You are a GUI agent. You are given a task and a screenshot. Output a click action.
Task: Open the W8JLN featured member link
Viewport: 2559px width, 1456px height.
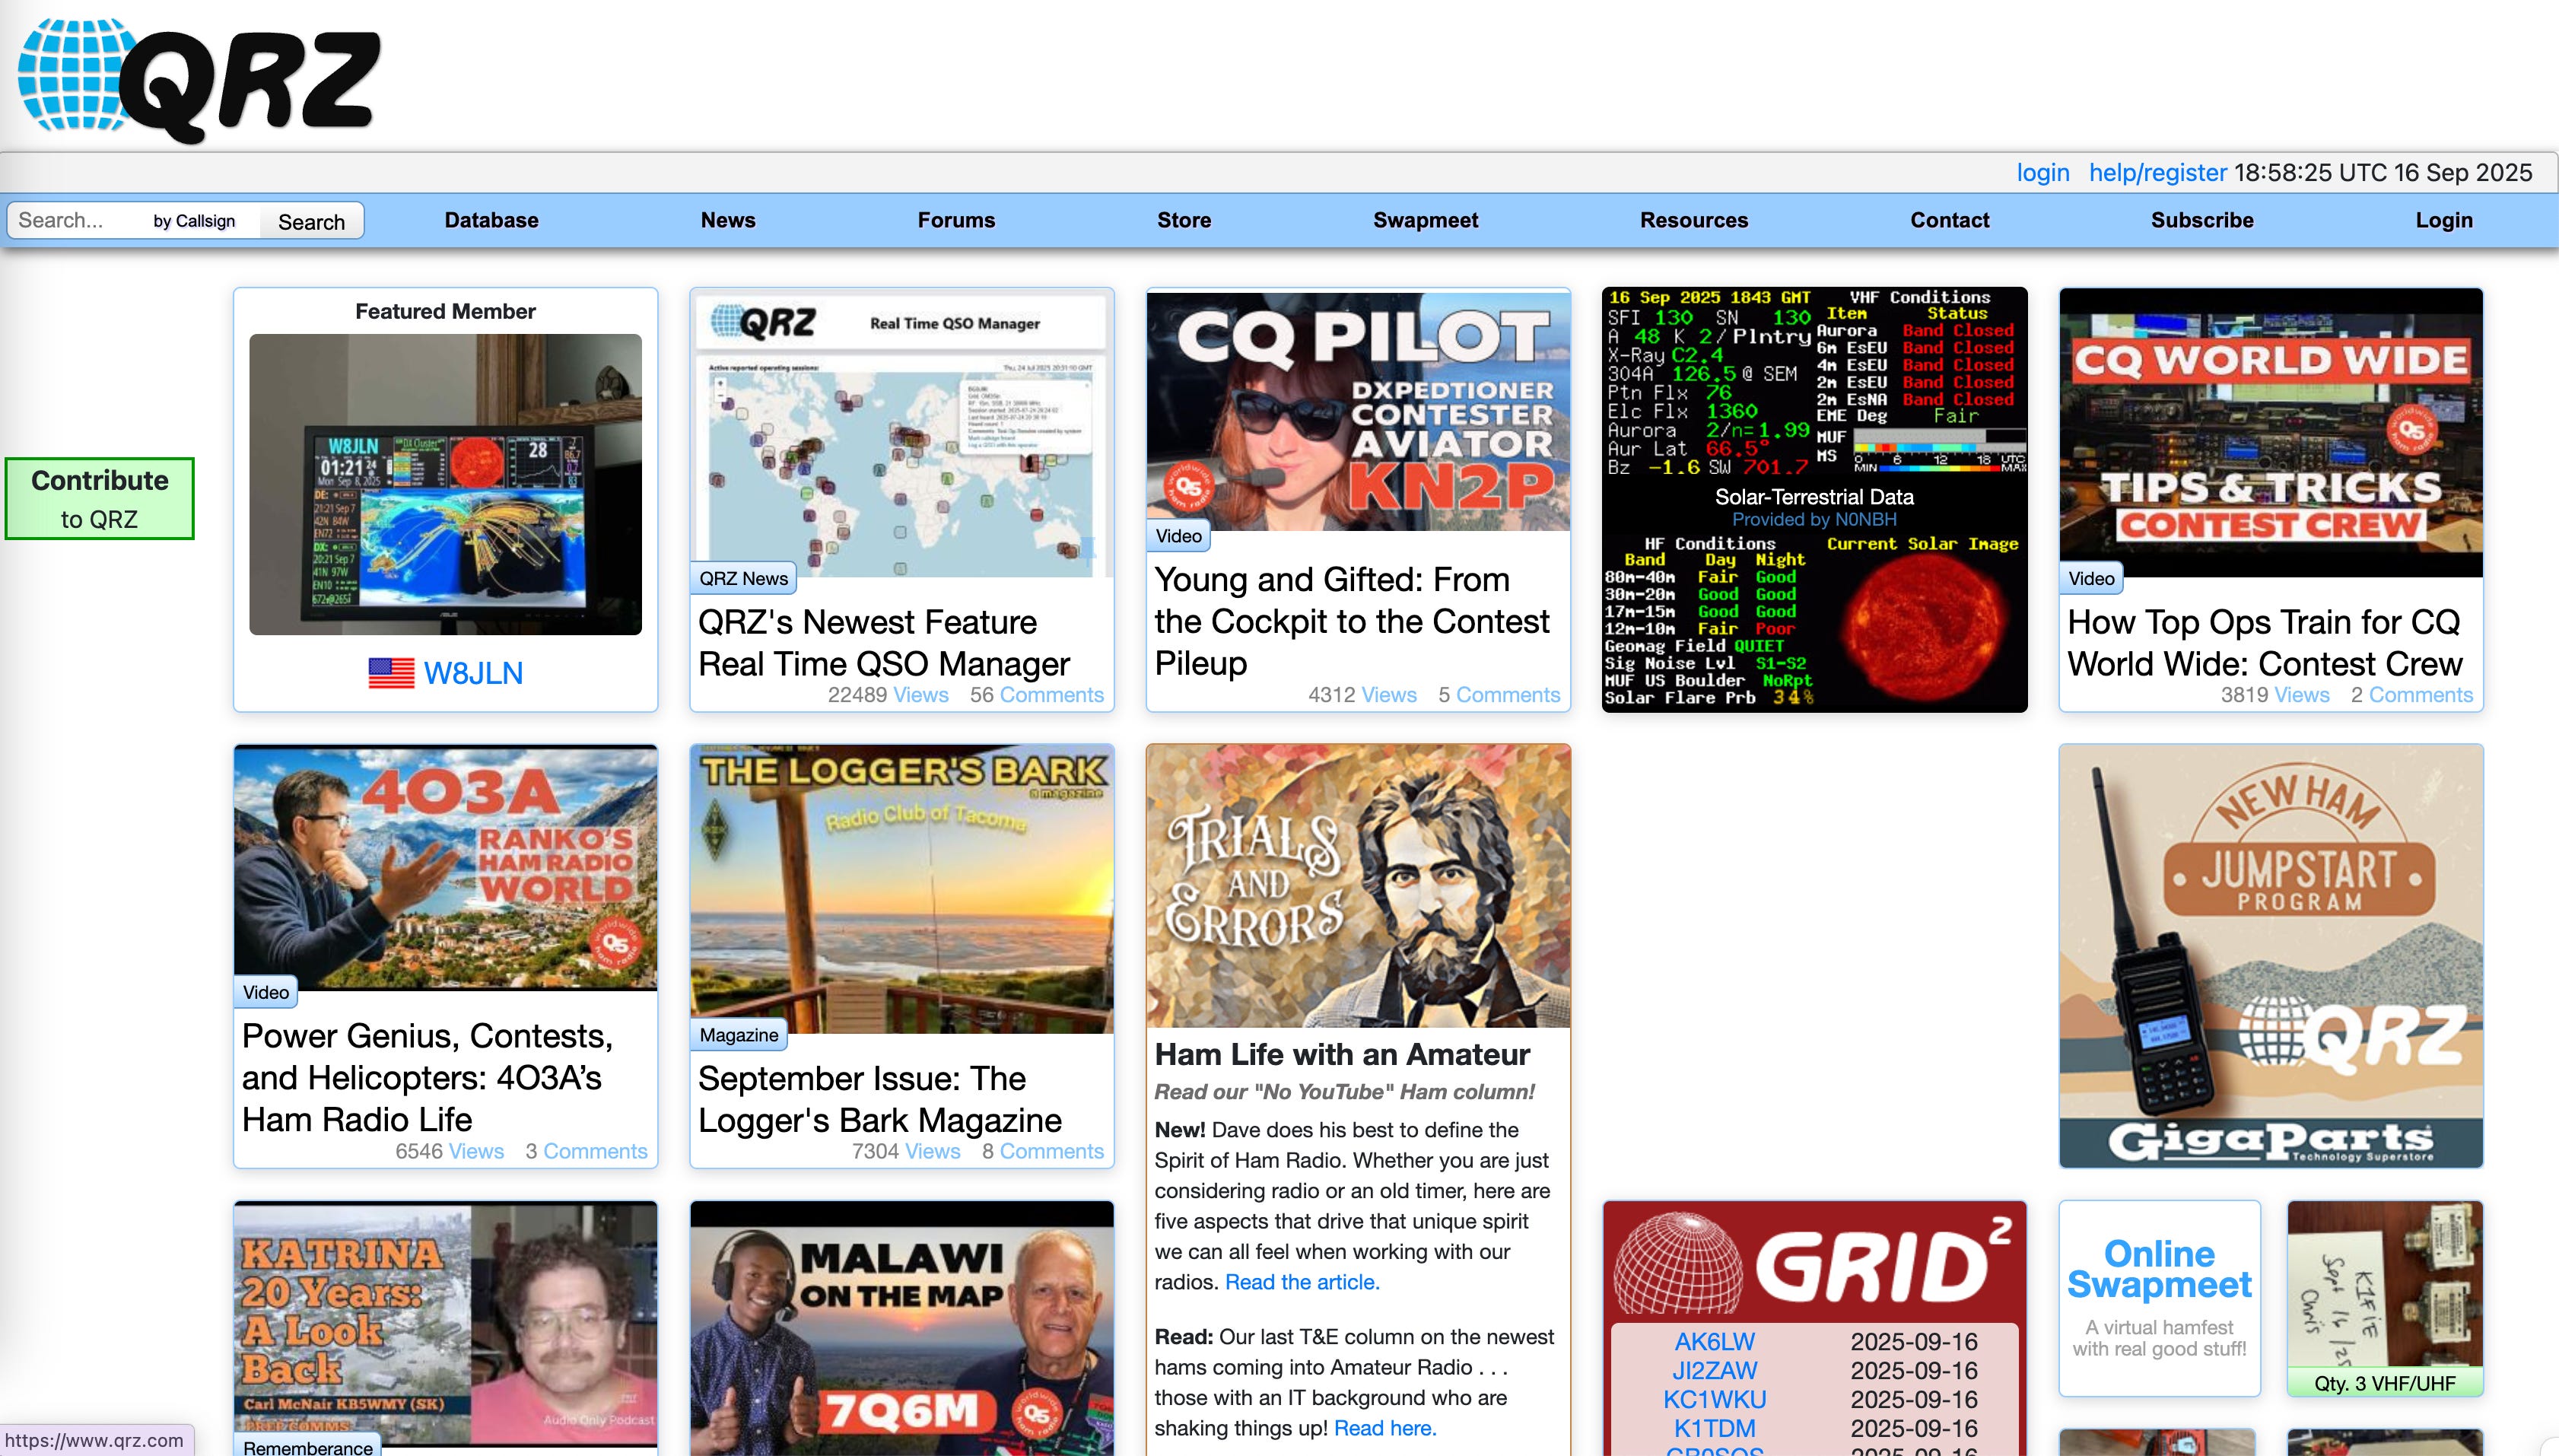pyautogui.click(x=473, y=673)
